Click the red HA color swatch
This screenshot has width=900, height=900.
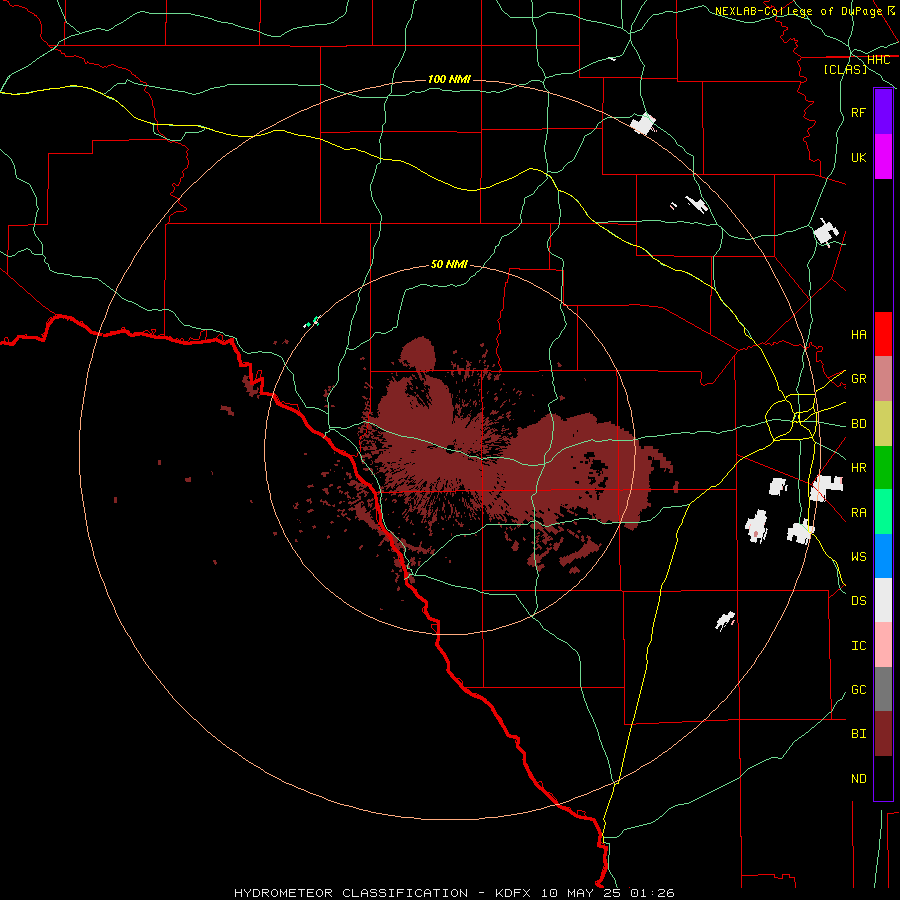[883, 334]
